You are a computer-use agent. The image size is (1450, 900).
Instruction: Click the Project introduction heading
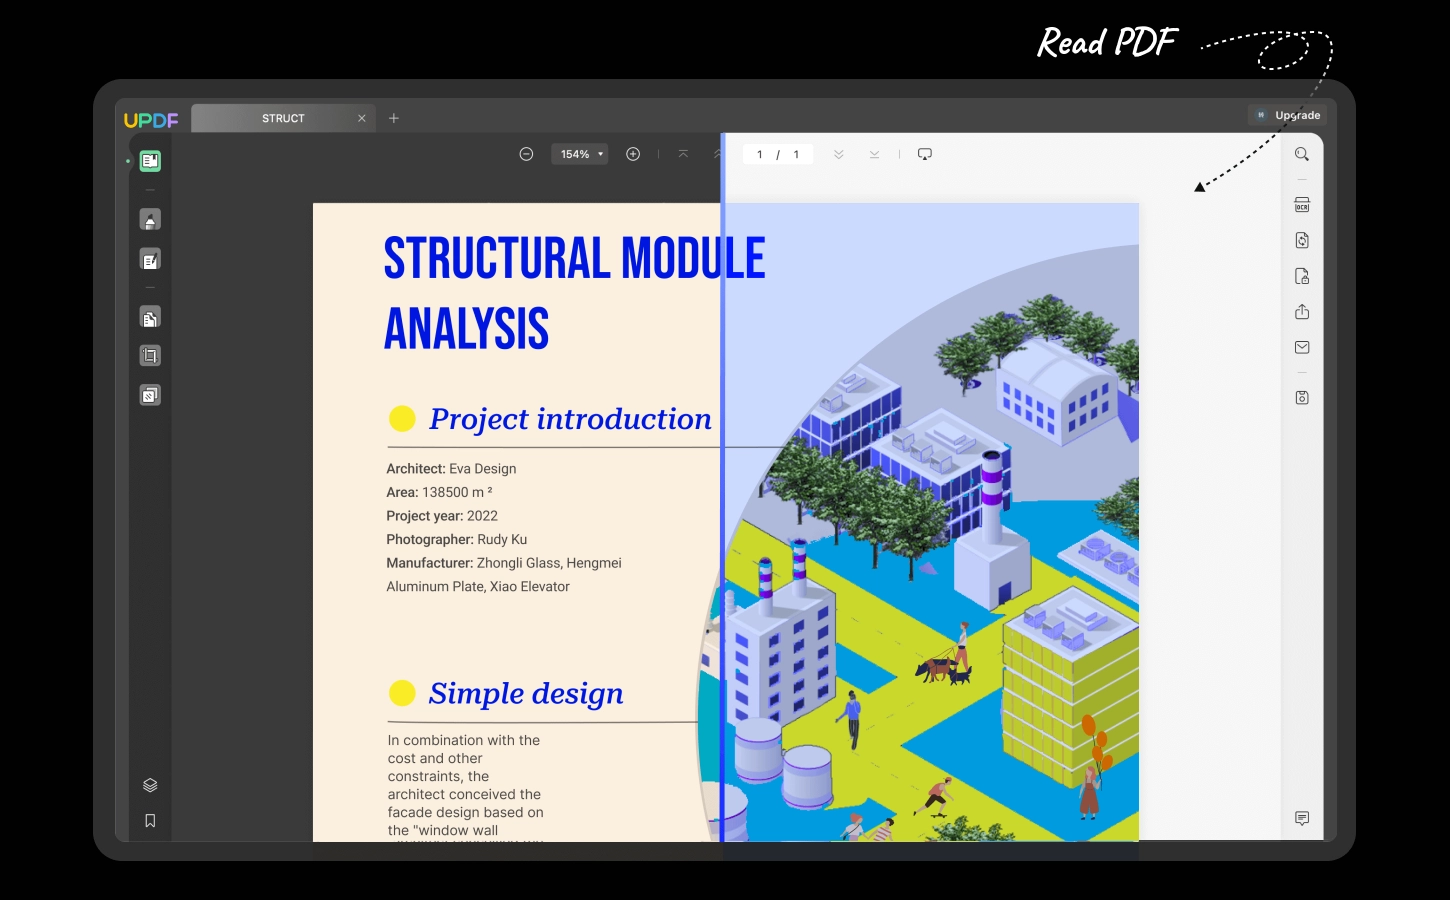[570, 419]
